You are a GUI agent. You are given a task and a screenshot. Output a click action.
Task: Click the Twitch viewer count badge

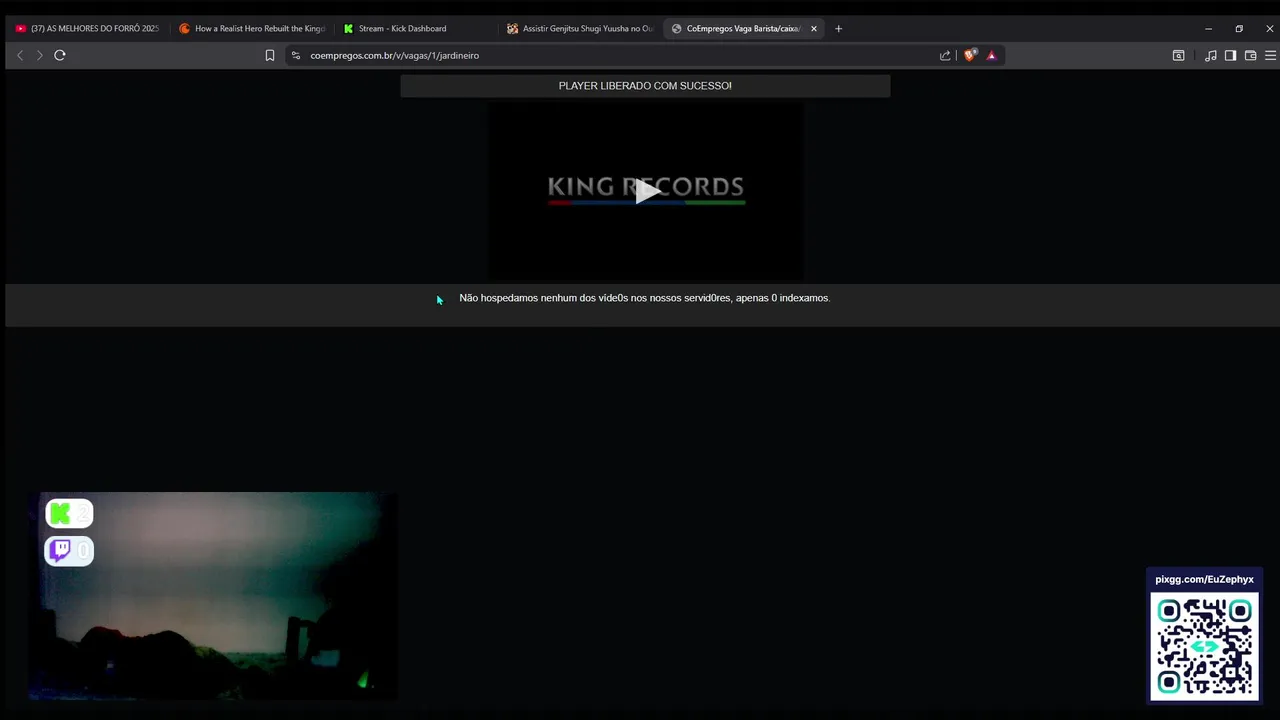tap(69, 551)
